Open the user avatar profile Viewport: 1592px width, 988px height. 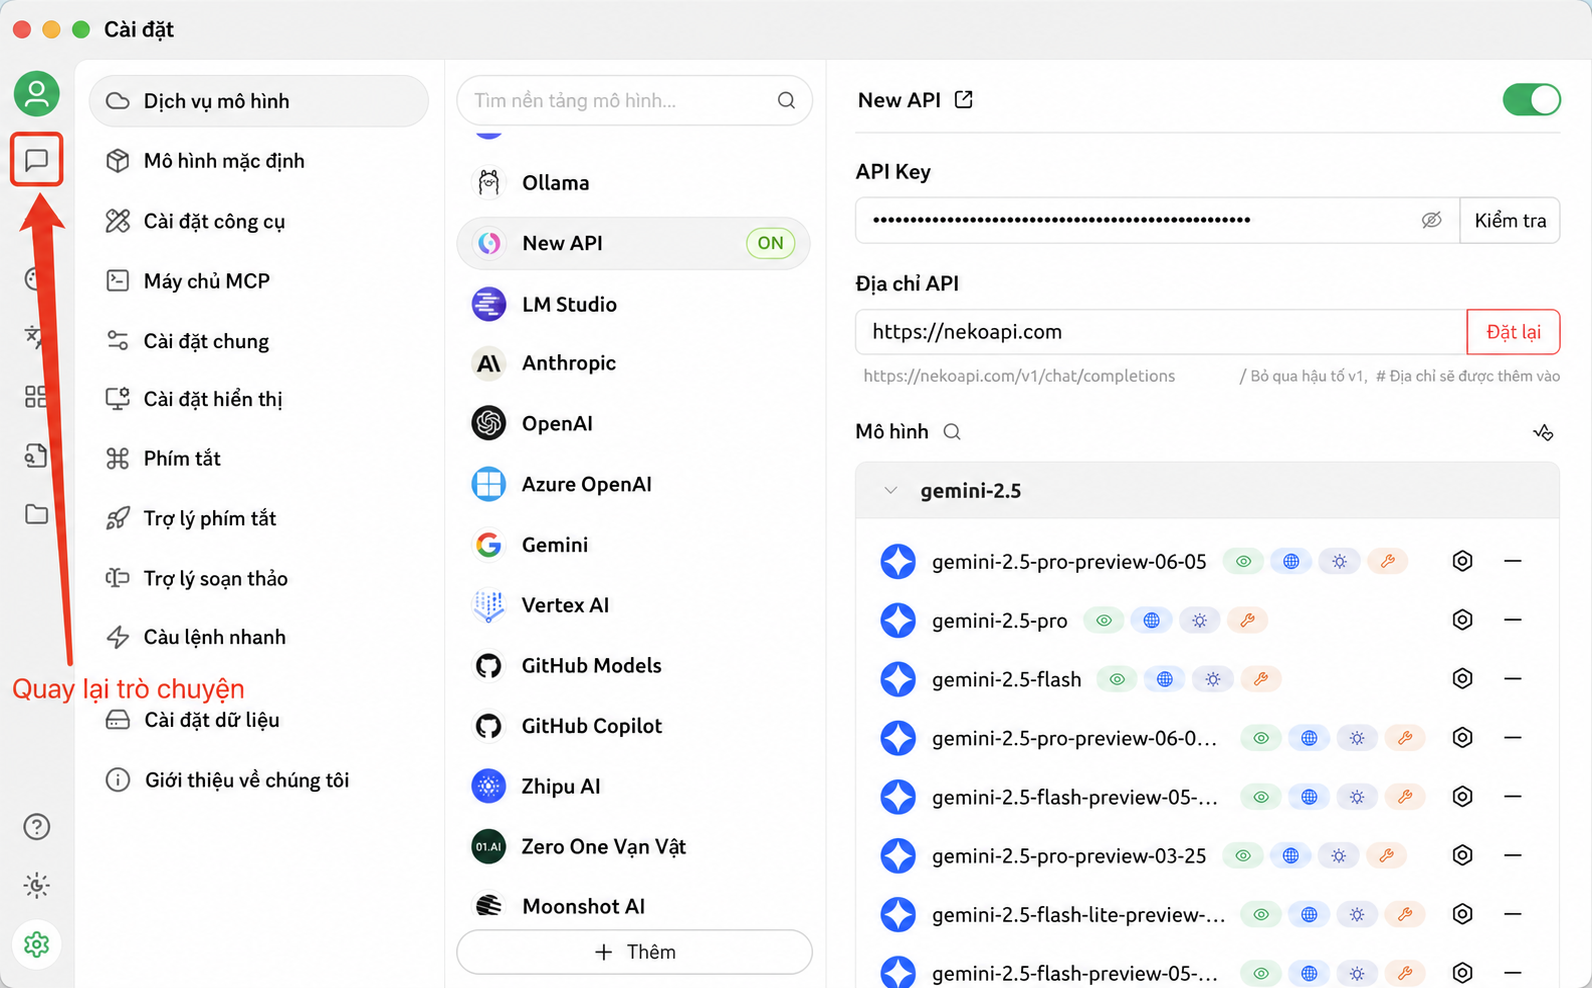(37, 94)
